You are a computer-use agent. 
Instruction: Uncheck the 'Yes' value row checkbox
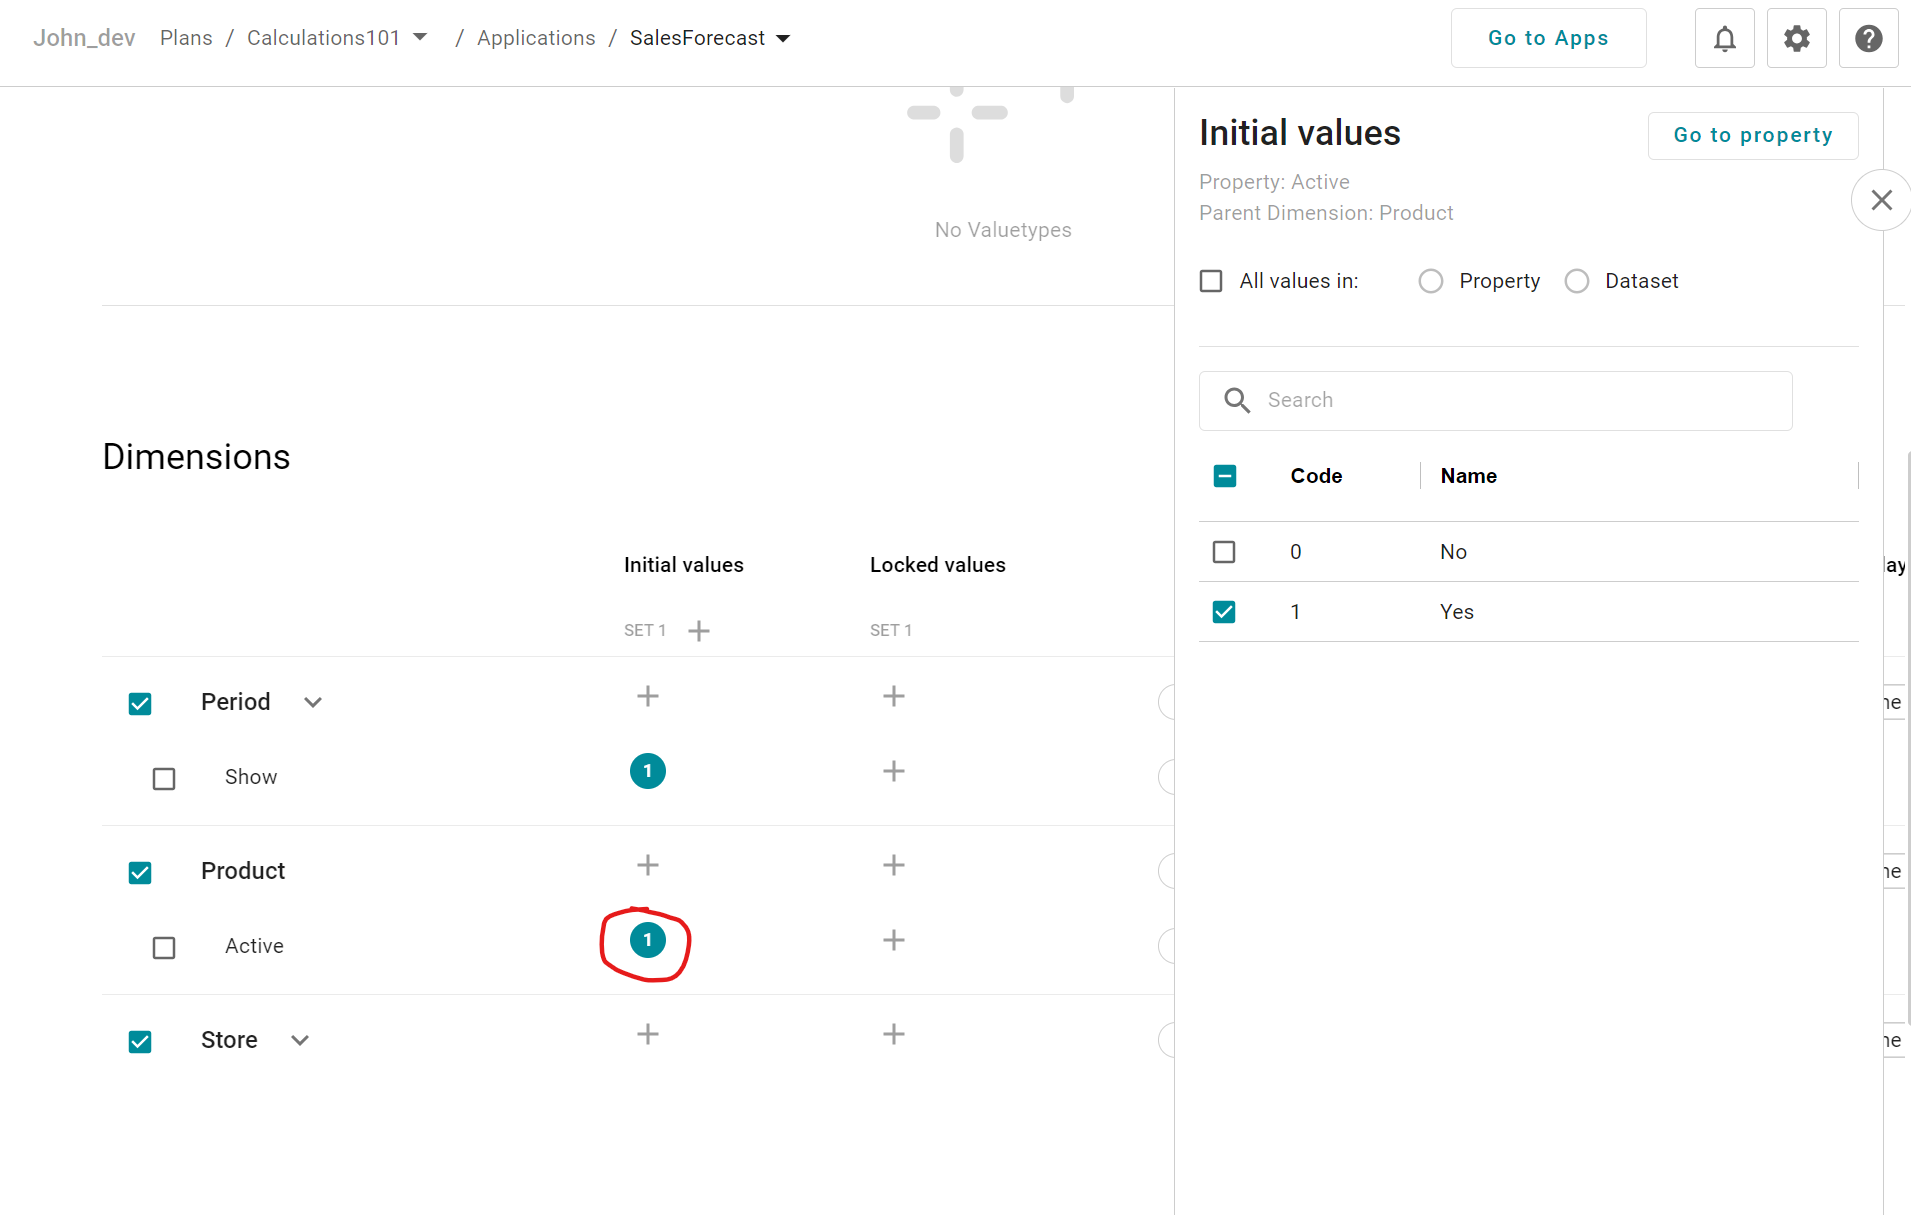[1224, 612]
